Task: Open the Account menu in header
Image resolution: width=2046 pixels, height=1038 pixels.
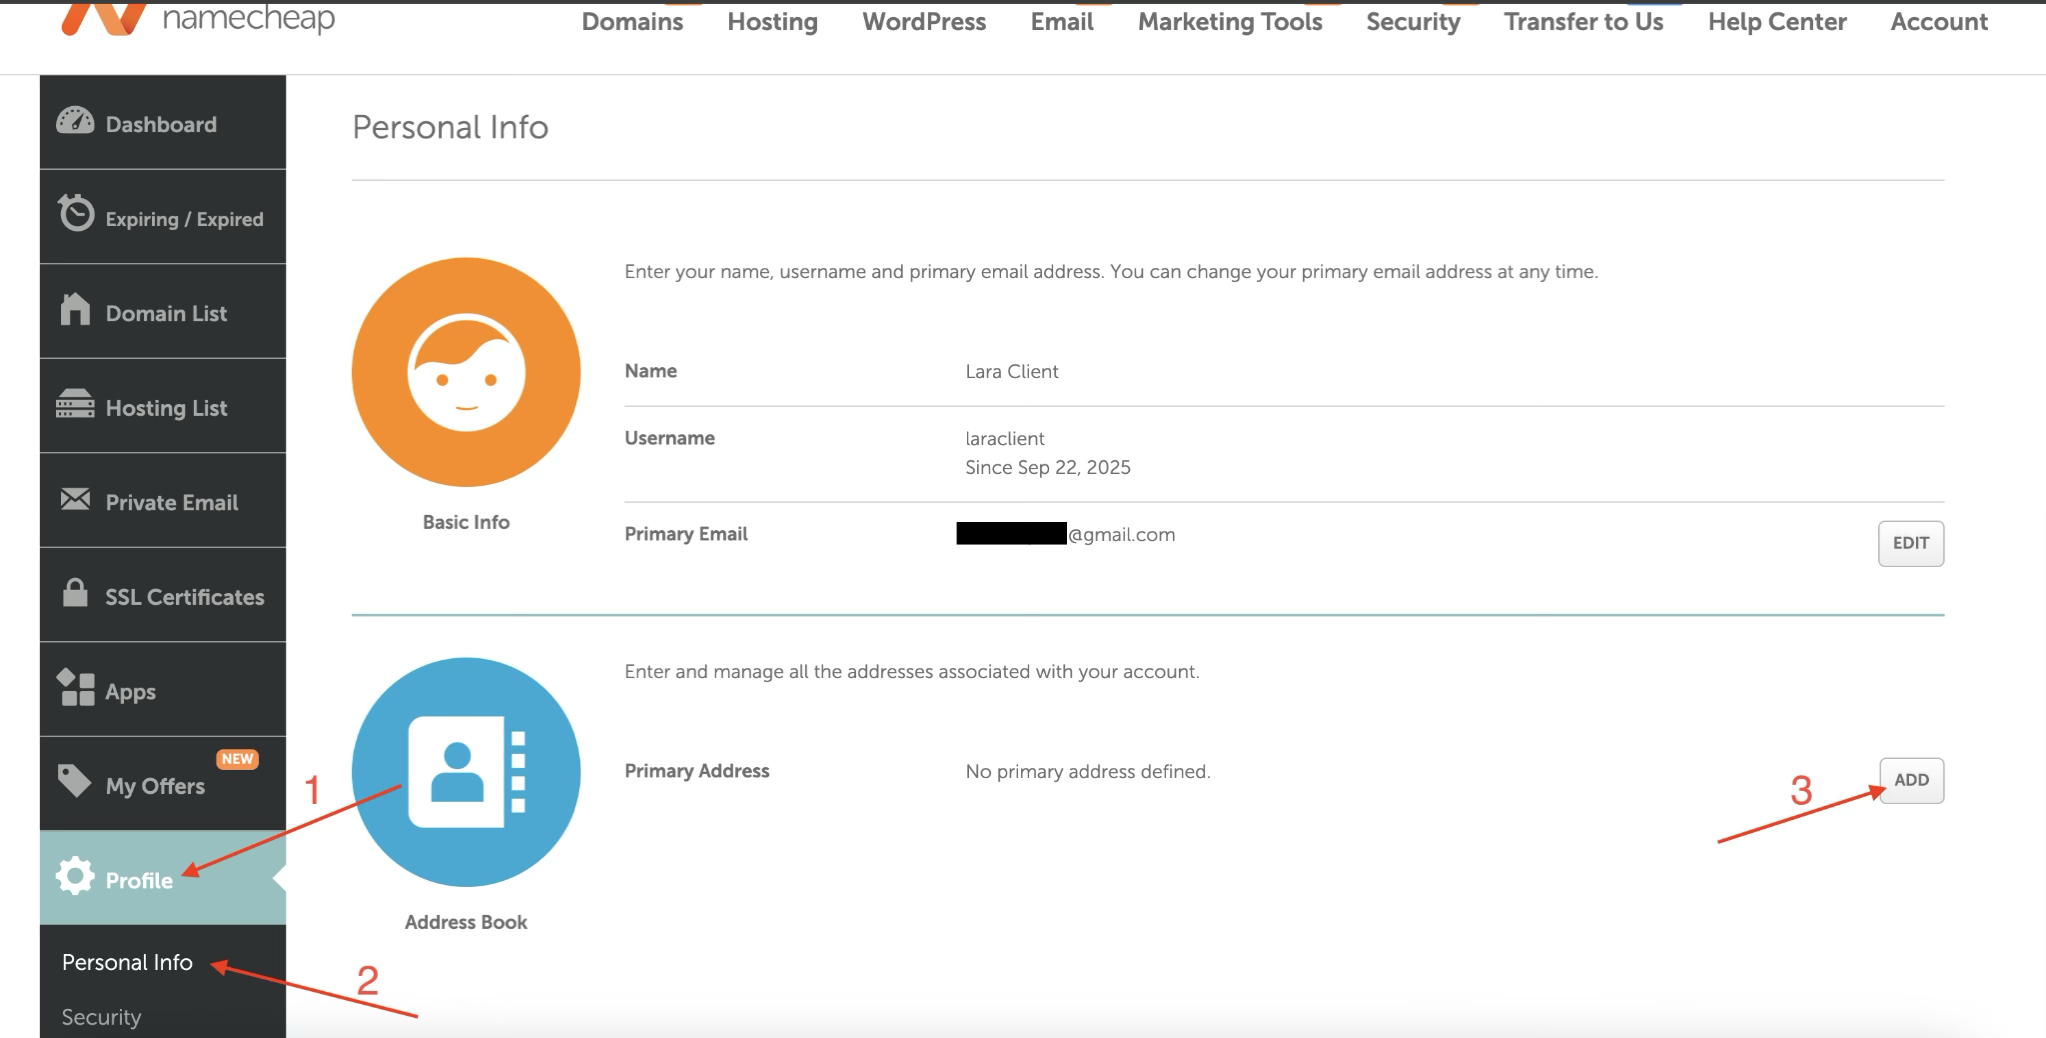Action: (1938, 22)
